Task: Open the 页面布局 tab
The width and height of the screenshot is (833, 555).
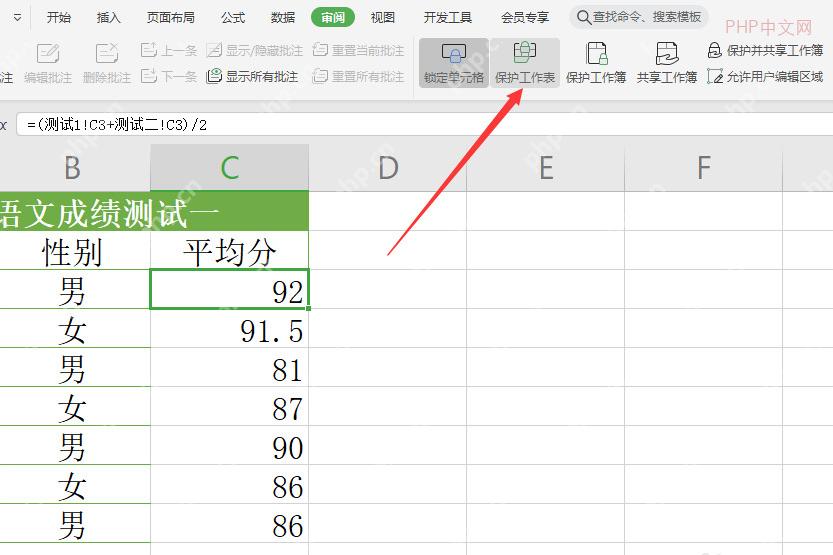Action: 171,18
